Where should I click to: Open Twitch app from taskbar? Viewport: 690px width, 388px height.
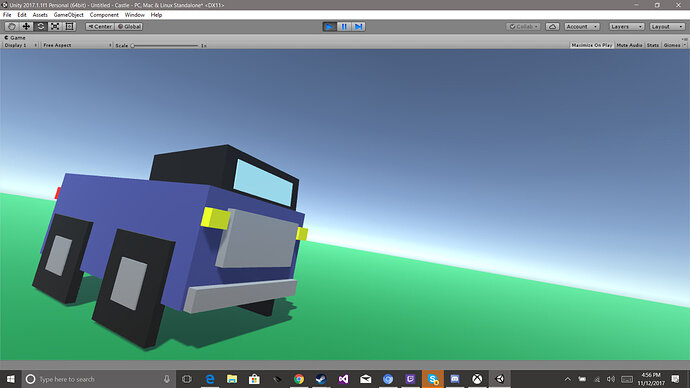pyautogui.click(x=410, y=379)
